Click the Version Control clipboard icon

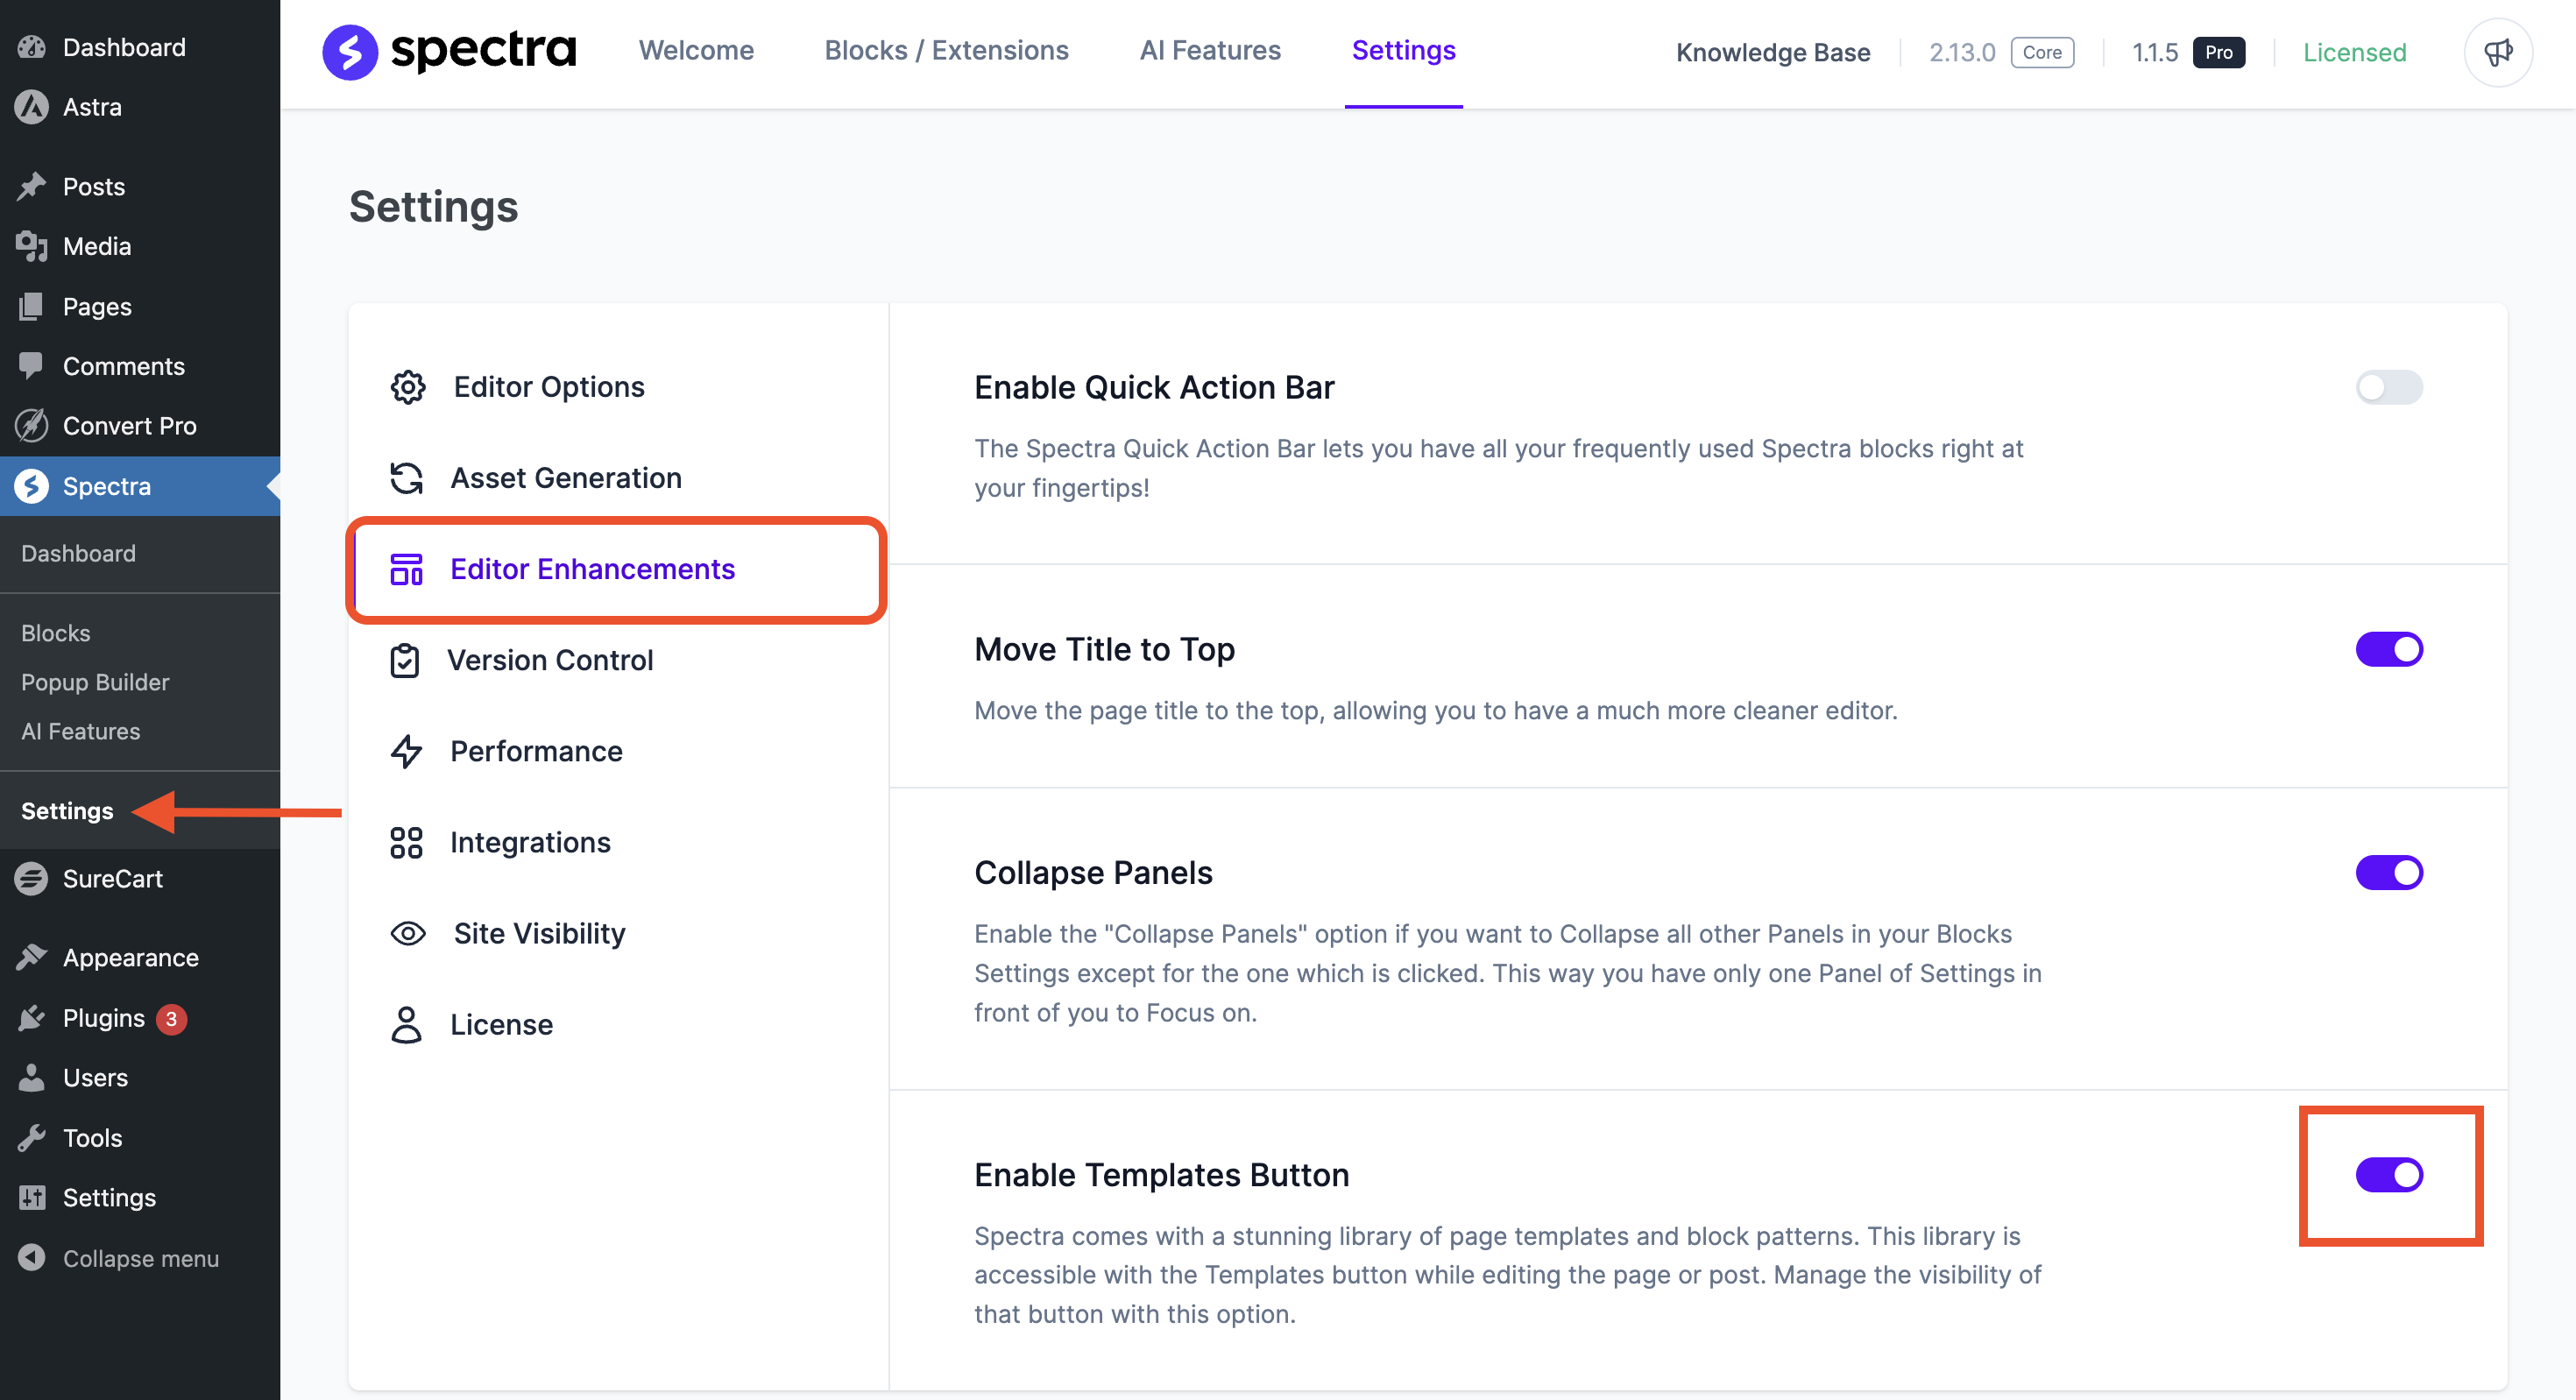[405, 660]
